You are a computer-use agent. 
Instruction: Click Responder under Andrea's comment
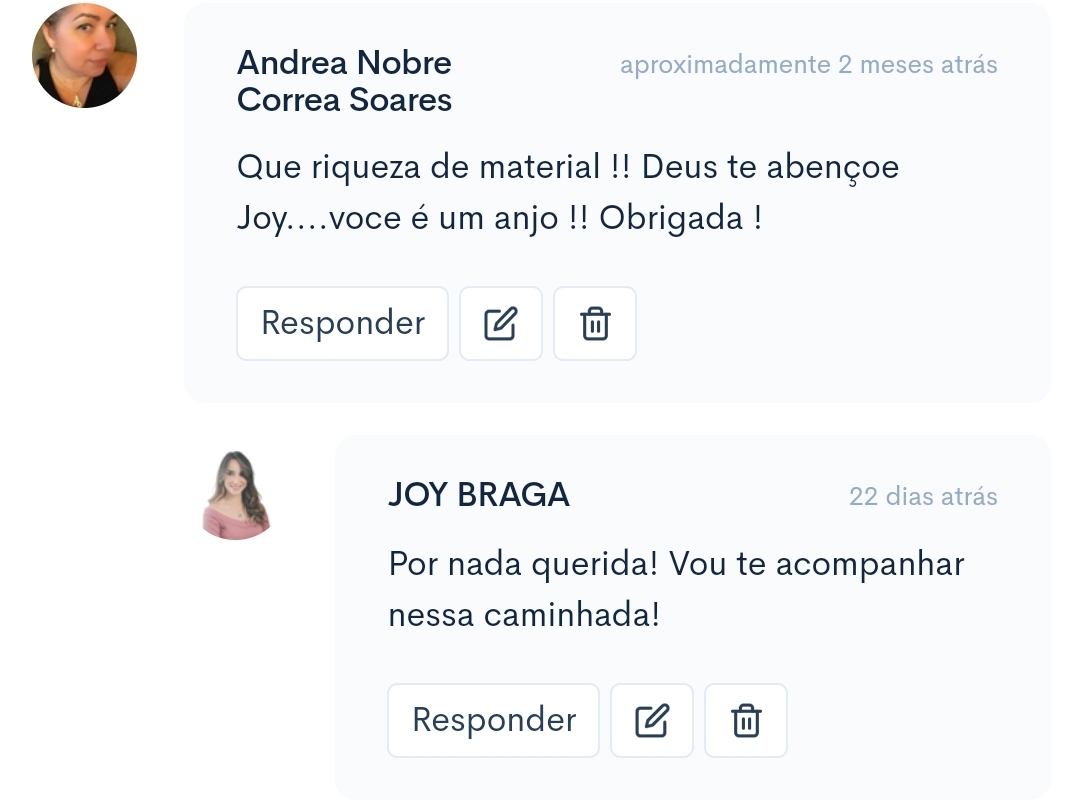coord(342,323)
